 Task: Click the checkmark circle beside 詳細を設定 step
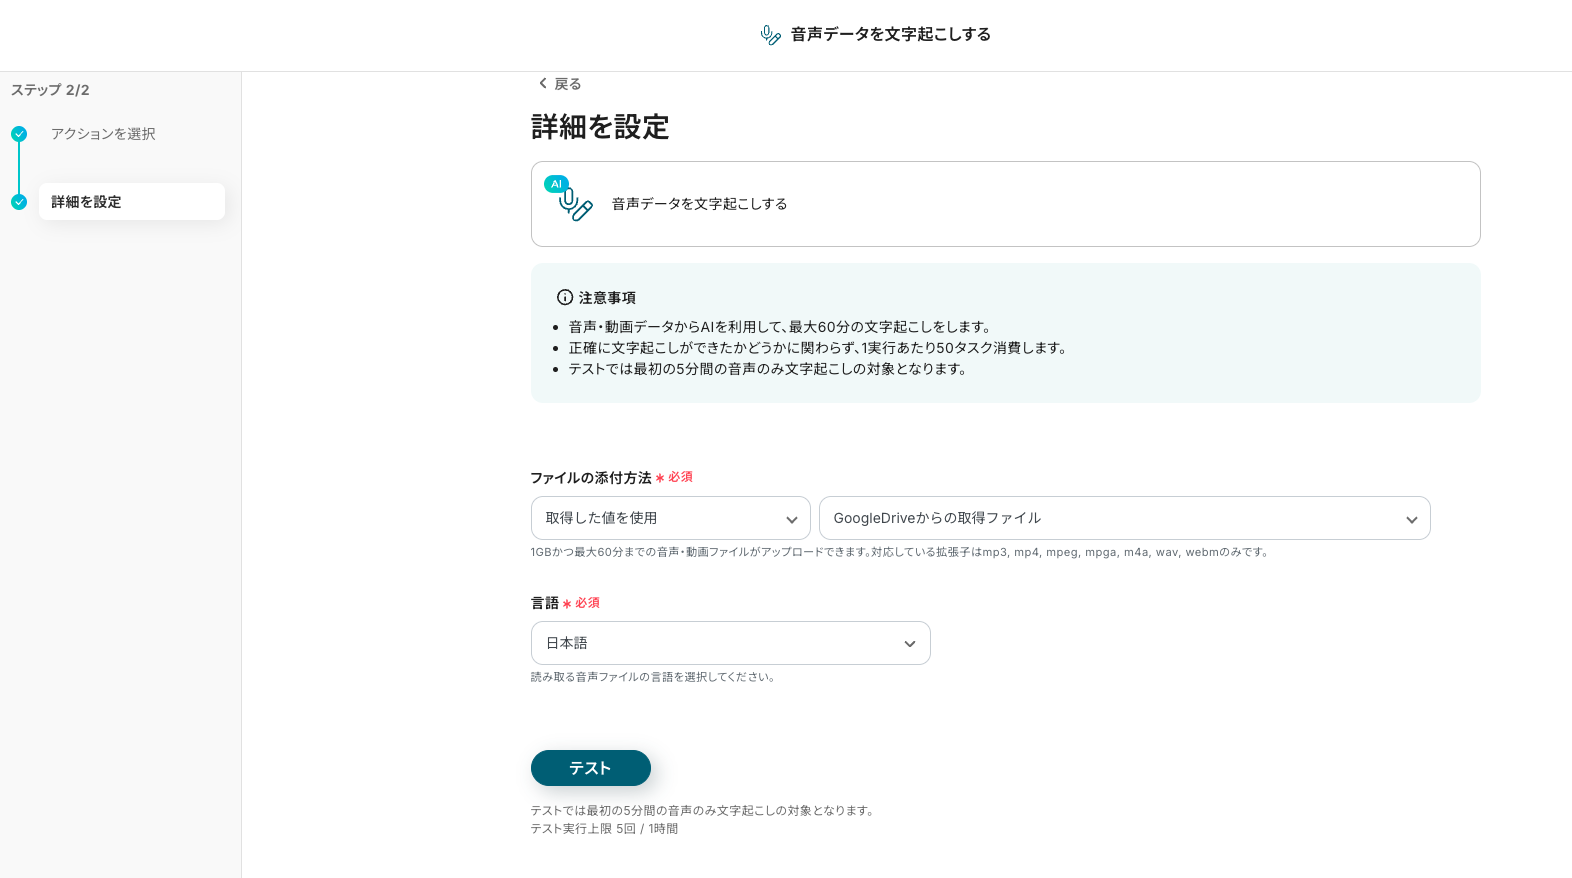point(19,202)
